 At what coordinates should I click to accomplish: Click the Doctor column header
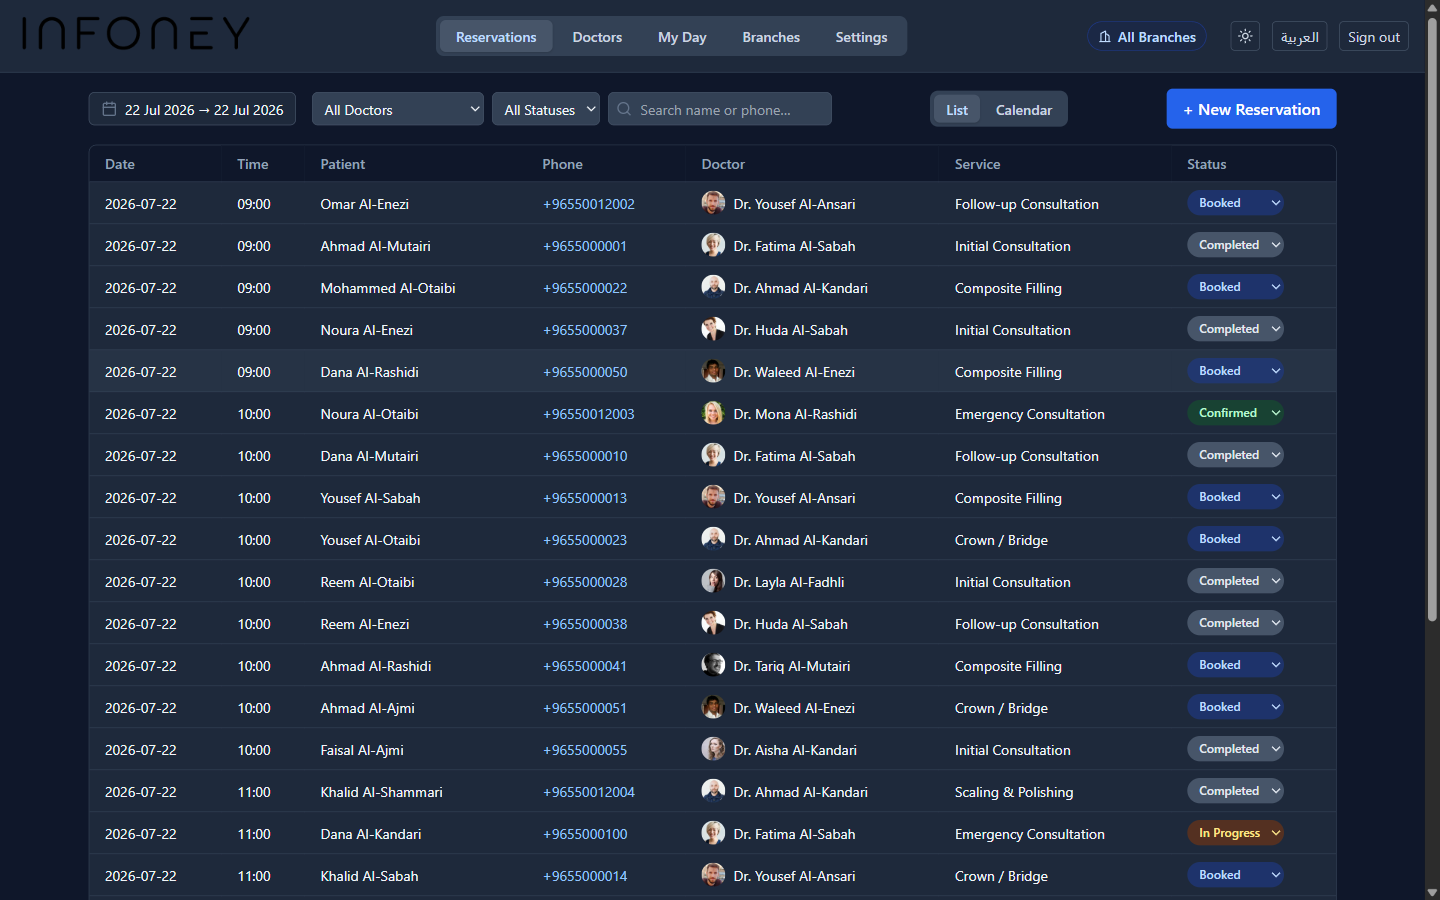click(723, 164)
